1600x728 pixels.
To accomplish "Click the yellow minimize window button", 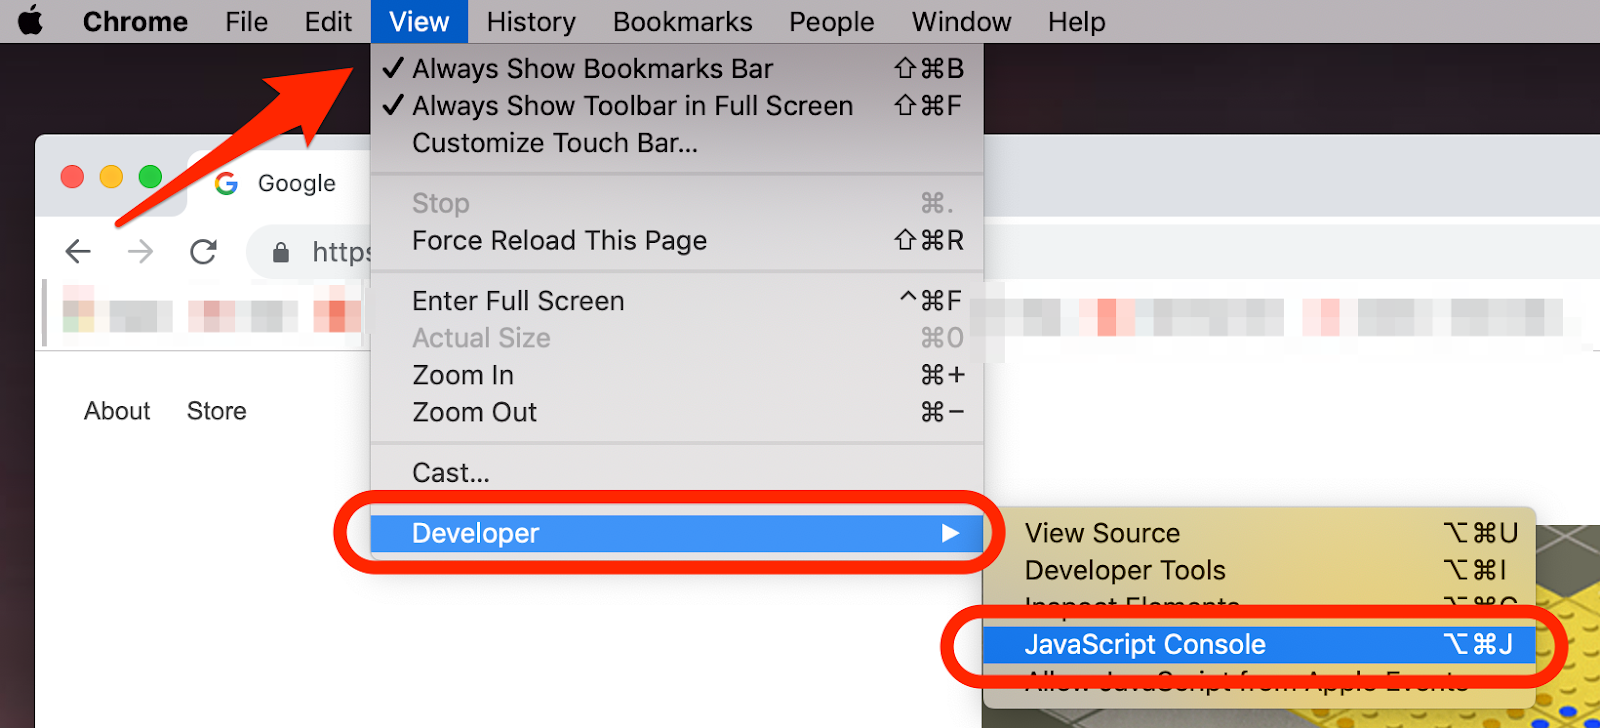I will 111,177.
